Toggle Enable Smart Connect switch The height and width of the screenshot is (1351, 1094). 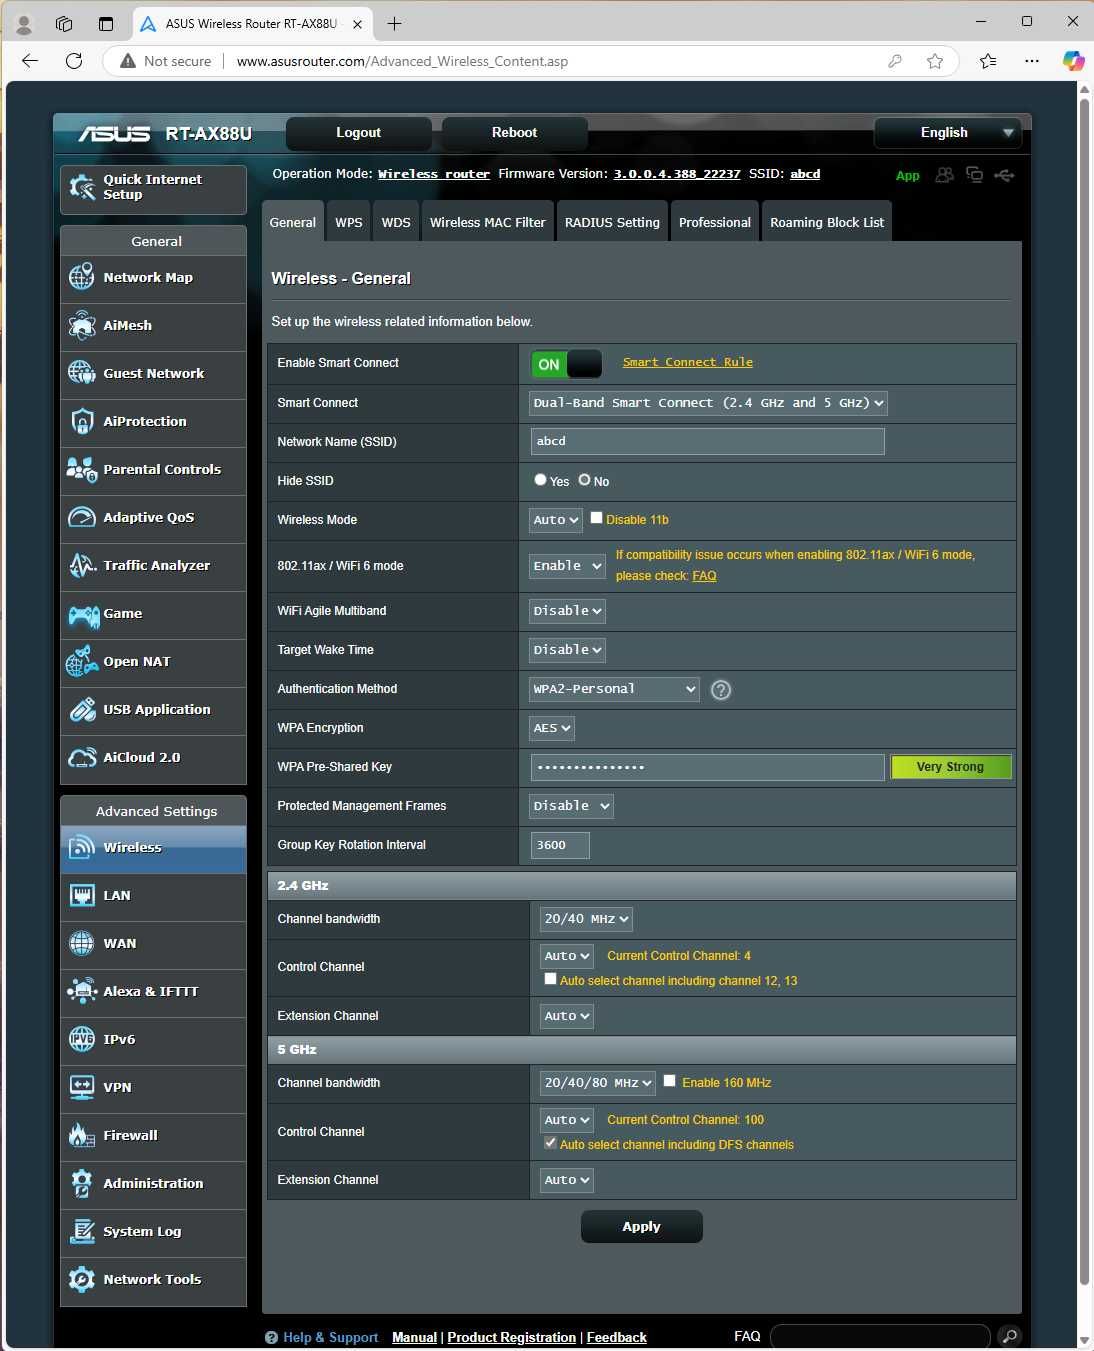click(566, 364)
